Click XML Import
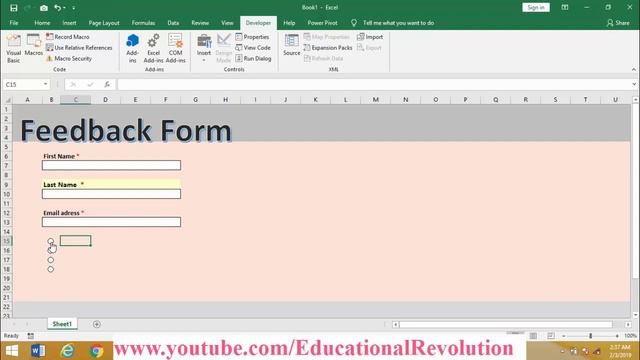Image resolution: width=640 pixels, height=360 pixels. (370, 37)
